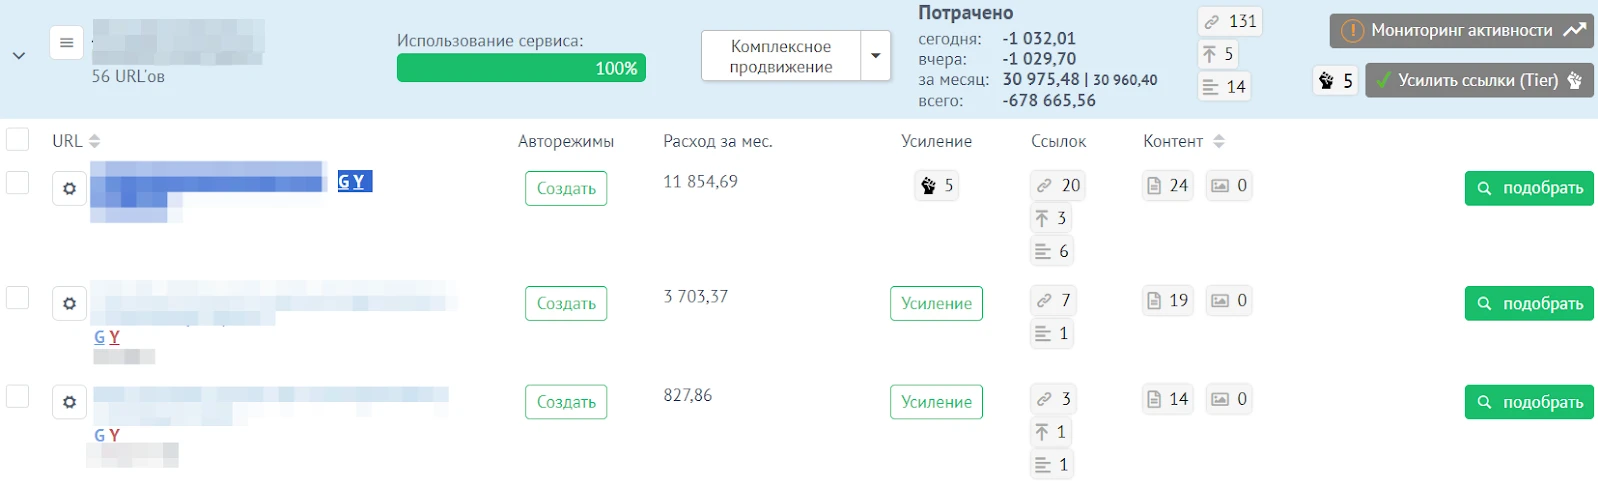The height and width of the screenshot is (484, 1598).
Task: Click подобрать button in the 827,86 row
Action: [x=1529, y=402]
